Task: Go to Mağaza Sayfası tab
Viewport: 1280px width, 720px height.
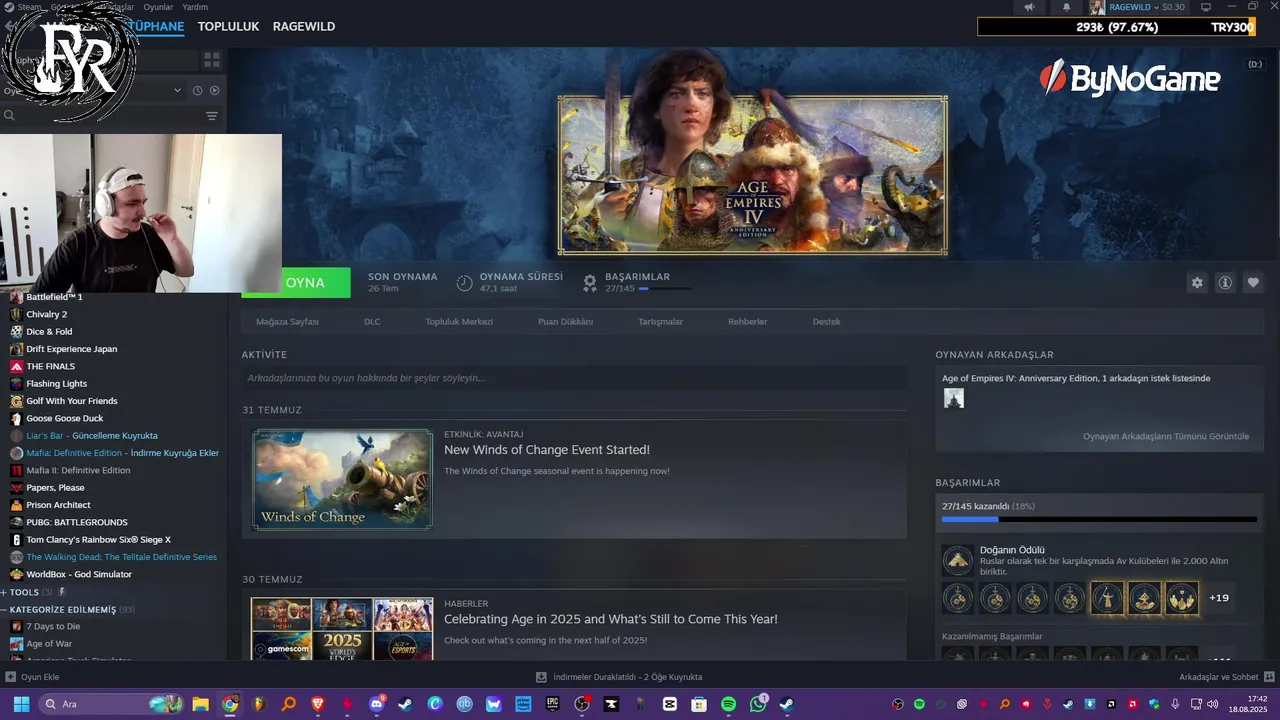Action: click(287, 322)
